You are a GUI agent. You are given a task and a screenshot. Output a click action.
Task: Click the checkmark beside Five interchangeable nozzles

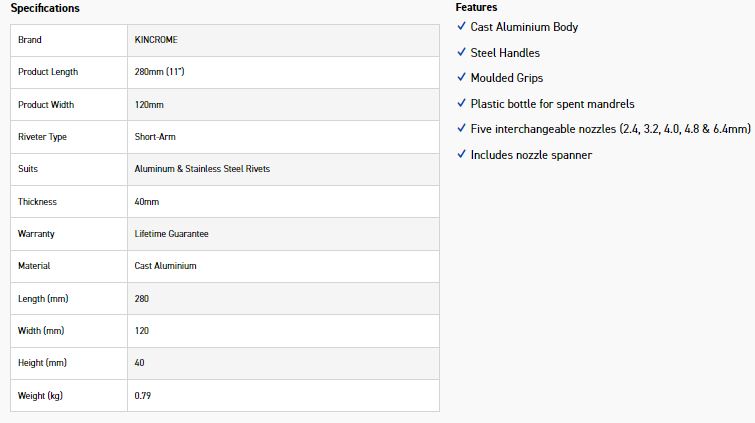point(461,128)
